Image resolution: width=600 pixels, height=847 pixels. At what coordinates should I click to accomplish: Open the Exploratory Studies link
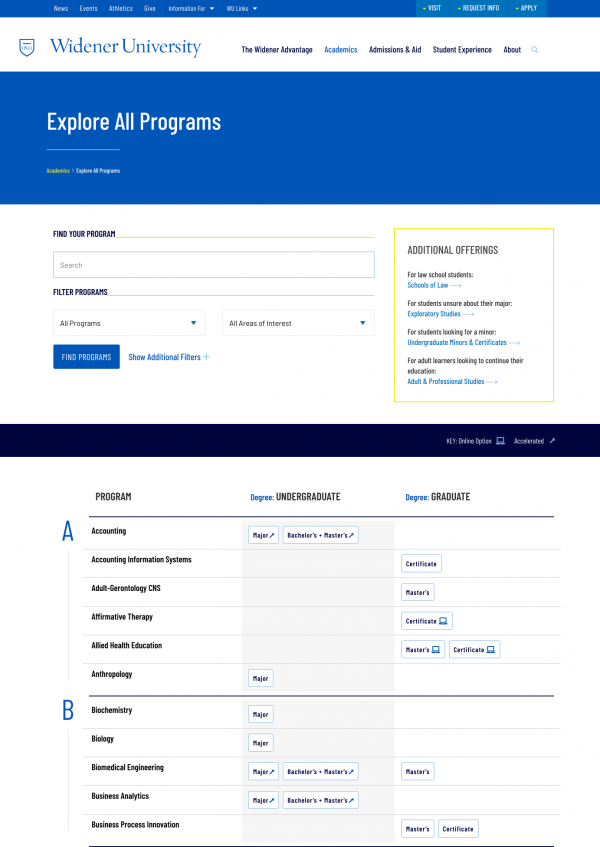pyautogui.click(x=441, y=314)
